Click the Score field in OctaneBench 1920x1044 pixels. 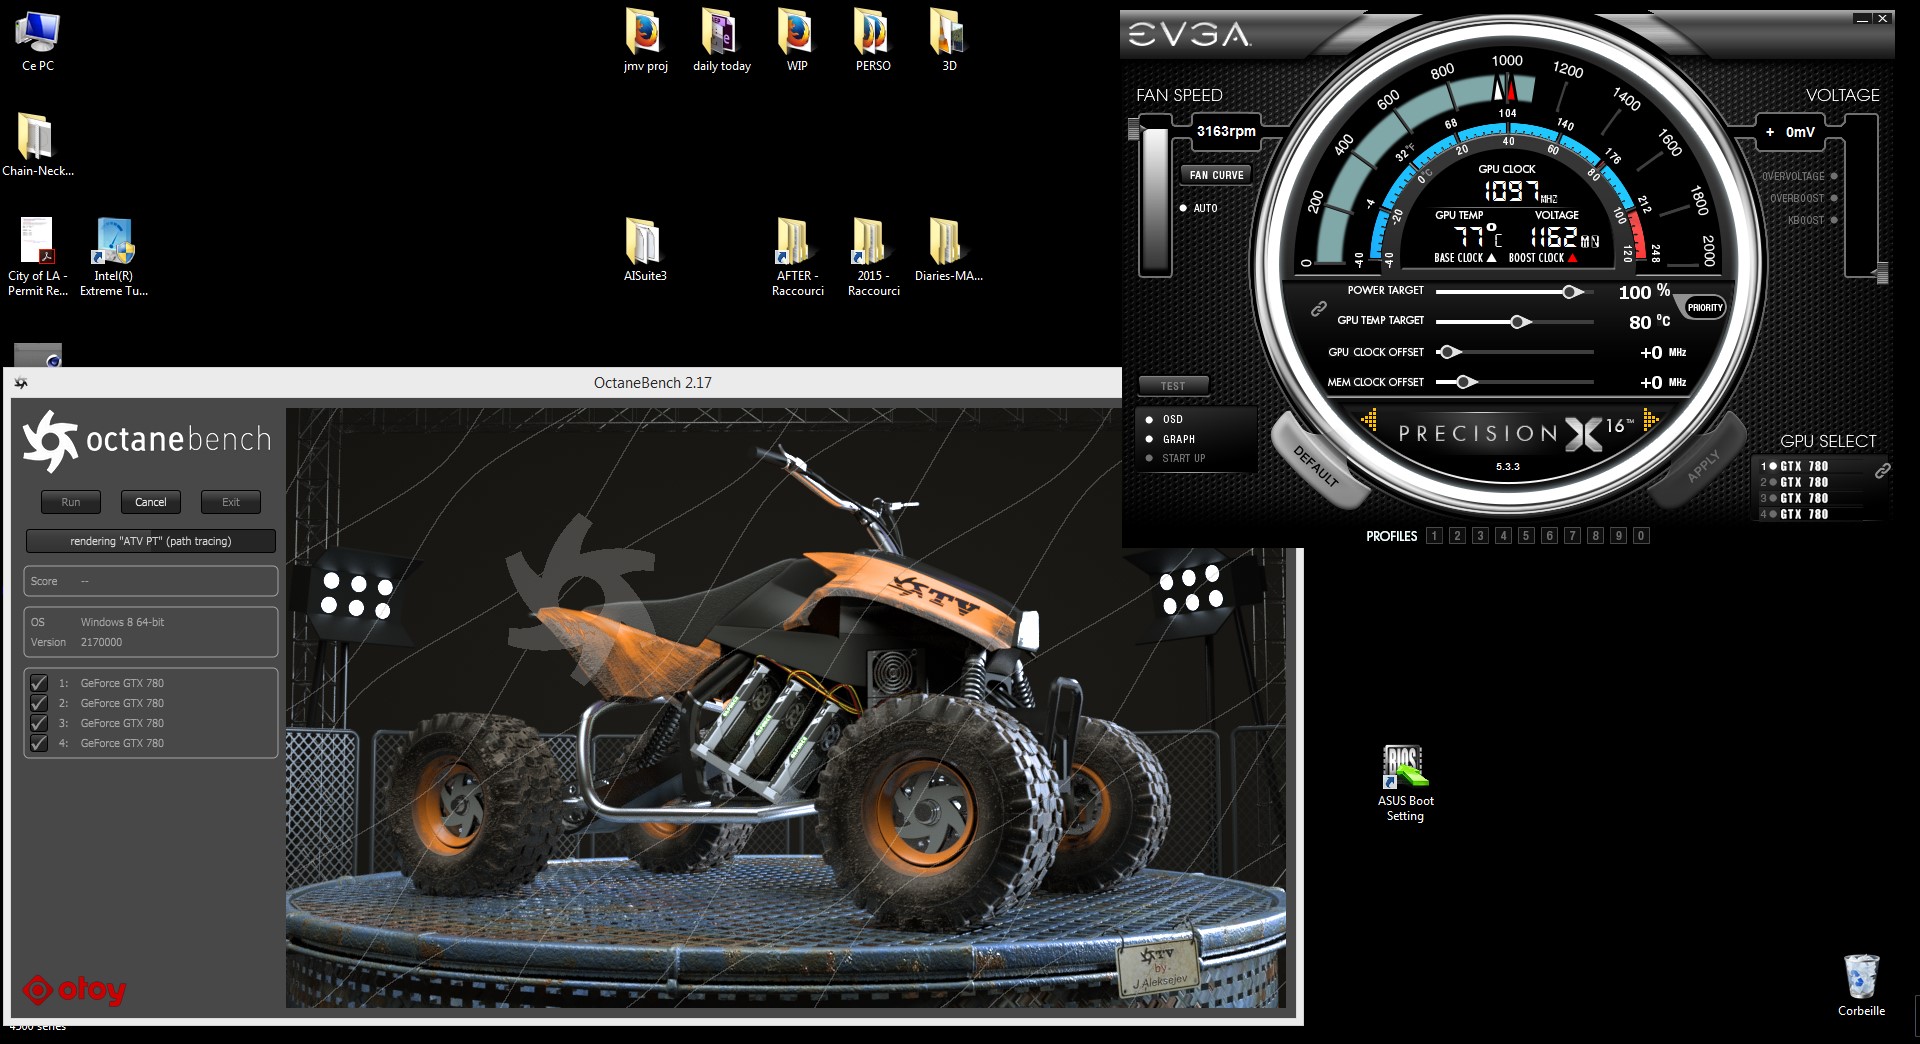pyautogui.click(x=151, y=581)
